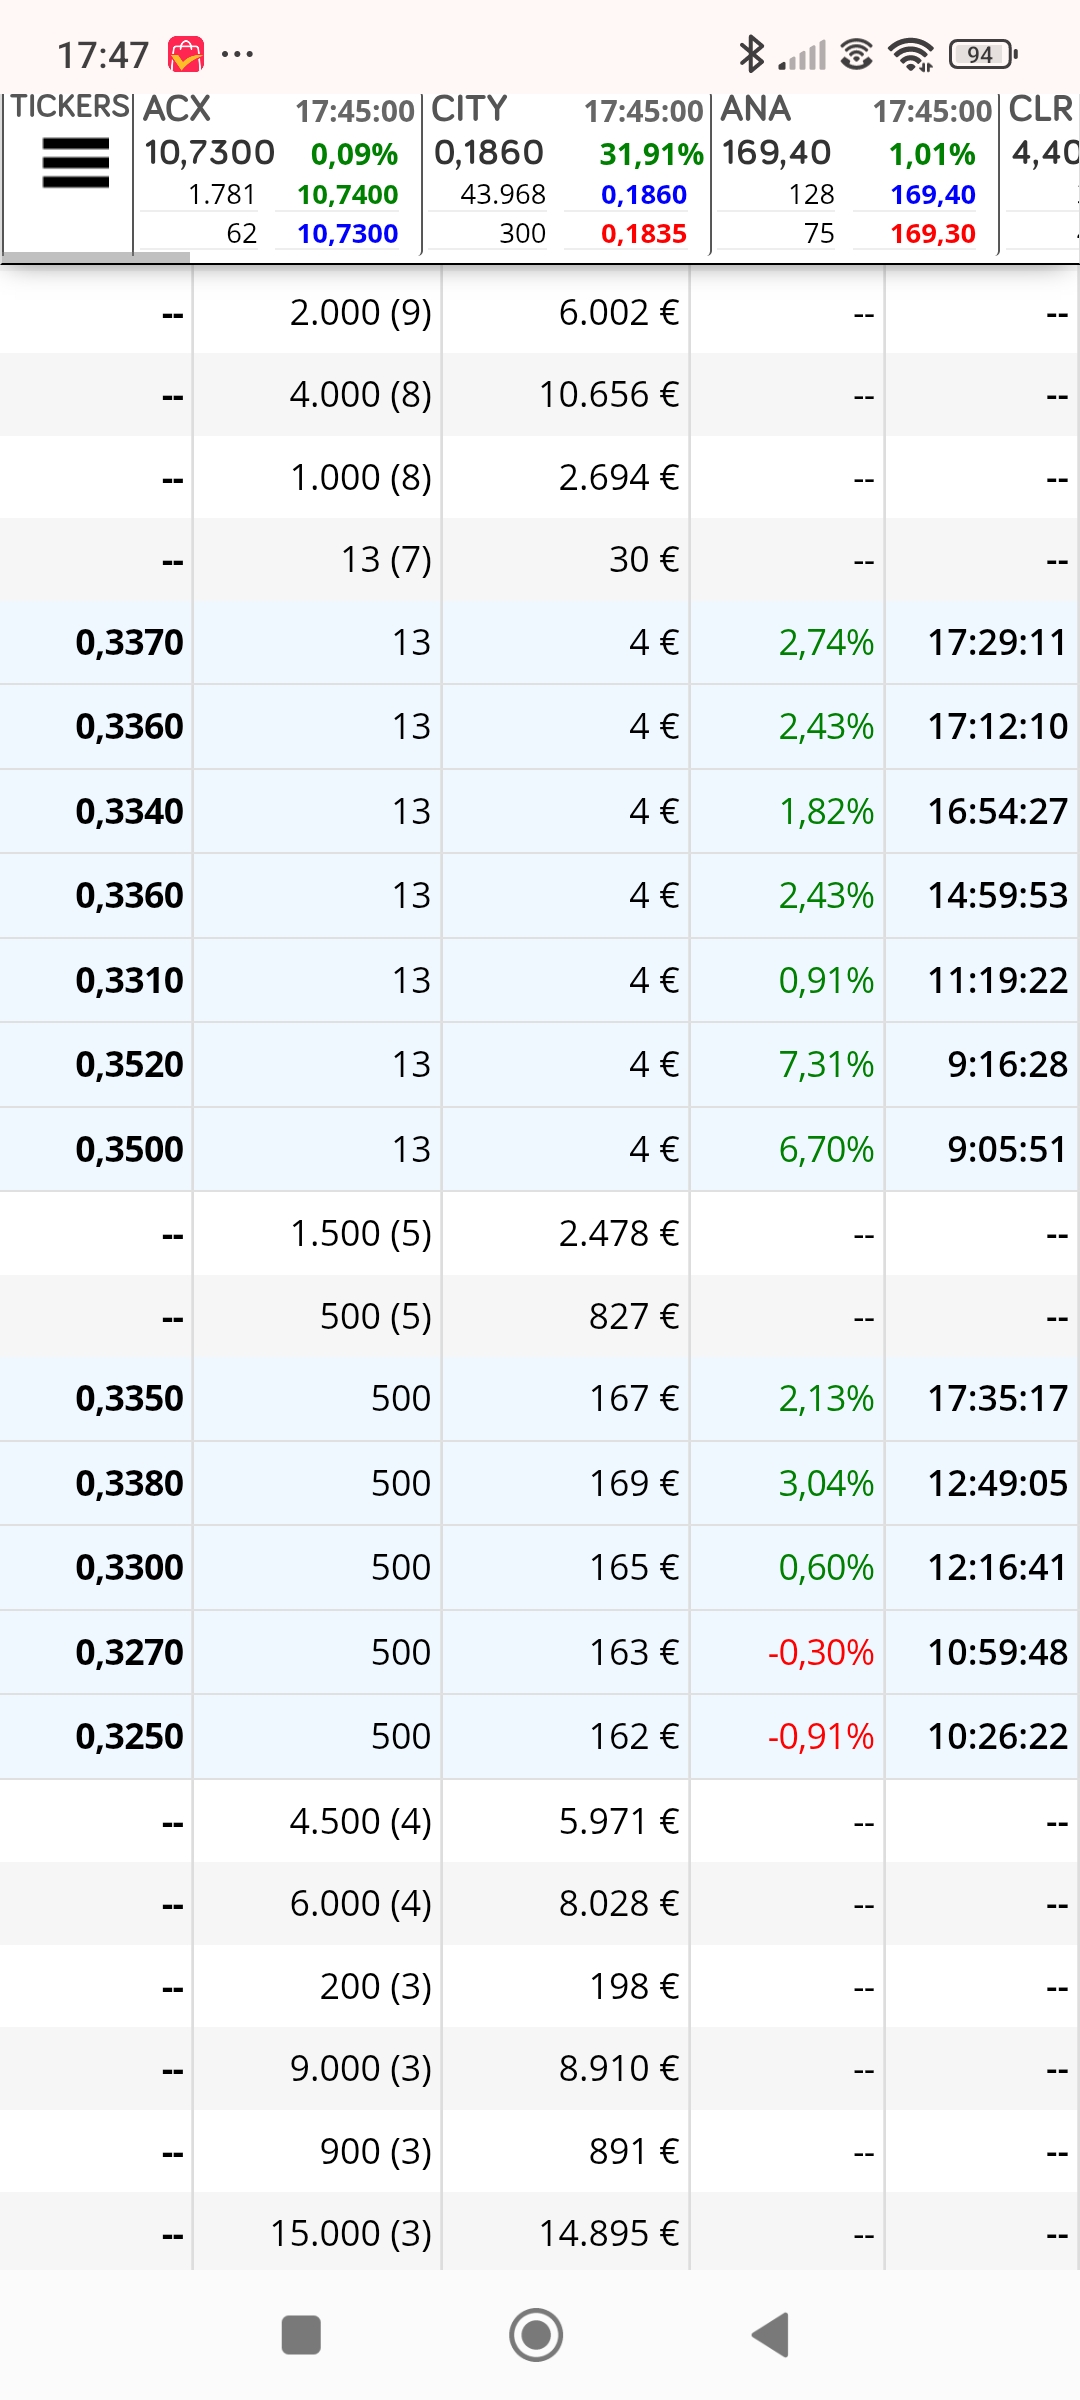Tap the Wi-Fi signal status icon
Screen dimensions: 1080x2400
[911, 54]
